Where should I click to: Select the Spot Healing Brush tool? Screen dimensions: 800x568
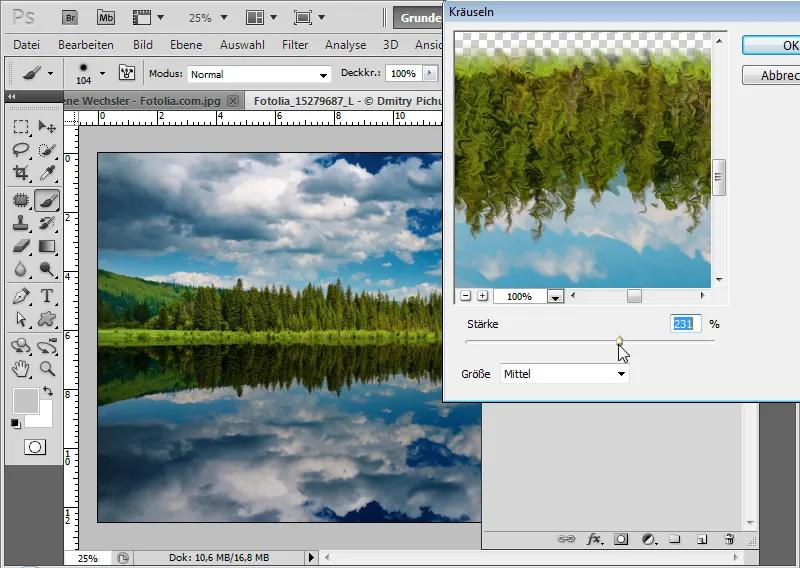coord(21,200)
